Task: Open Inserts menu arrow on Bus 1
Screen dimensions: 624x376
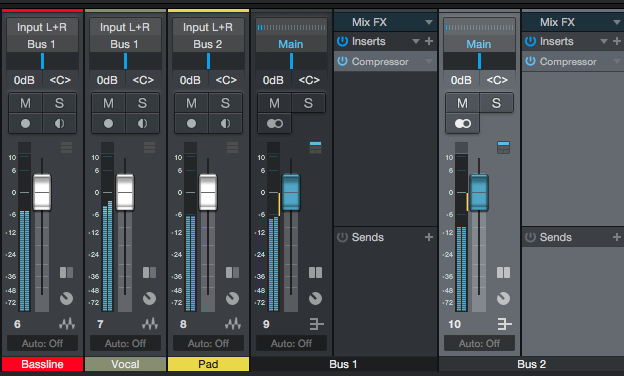Action: [x=416, y=41]
